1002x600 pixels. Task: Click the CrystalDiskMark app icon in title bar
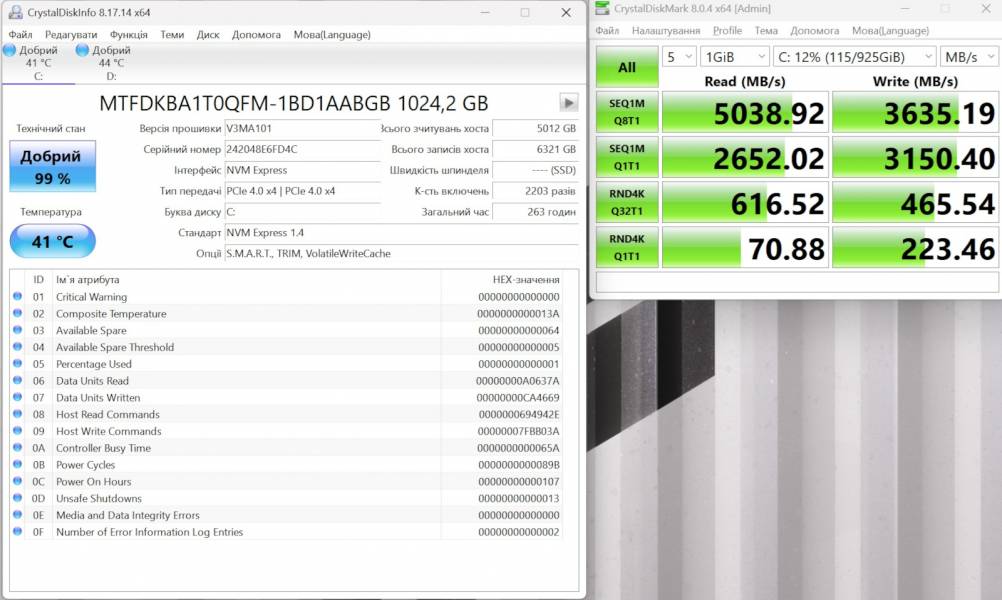coord(602,8)
